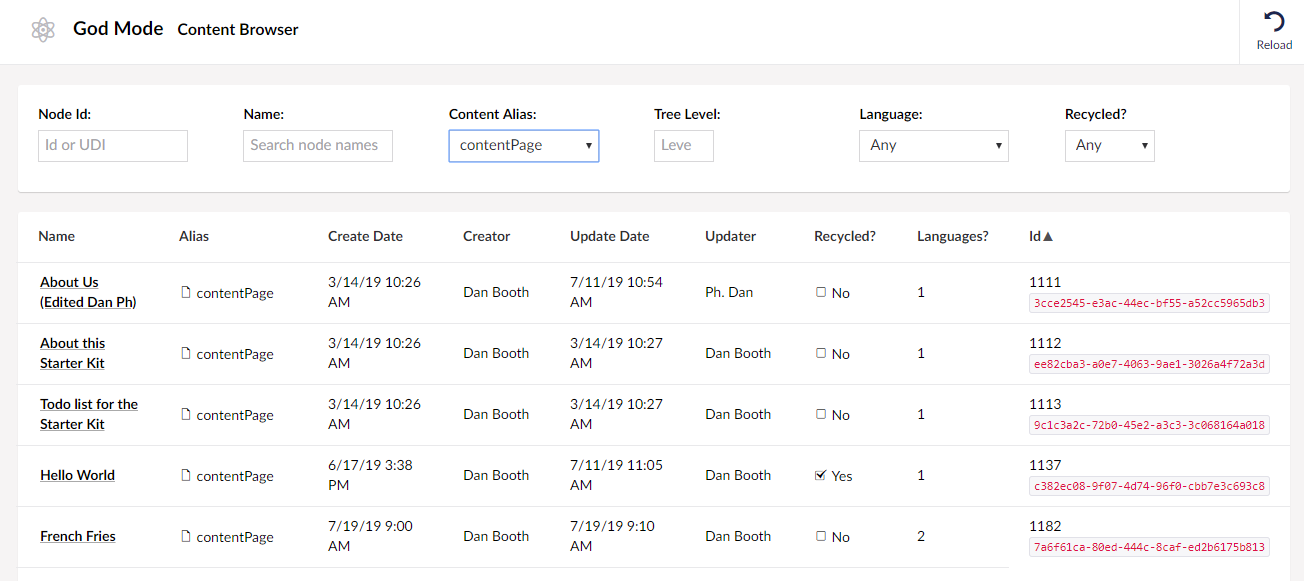Toggle Recycled checkbox for About Us
The width and height of the screenshot is (1304, 581).
click(821, 293)
